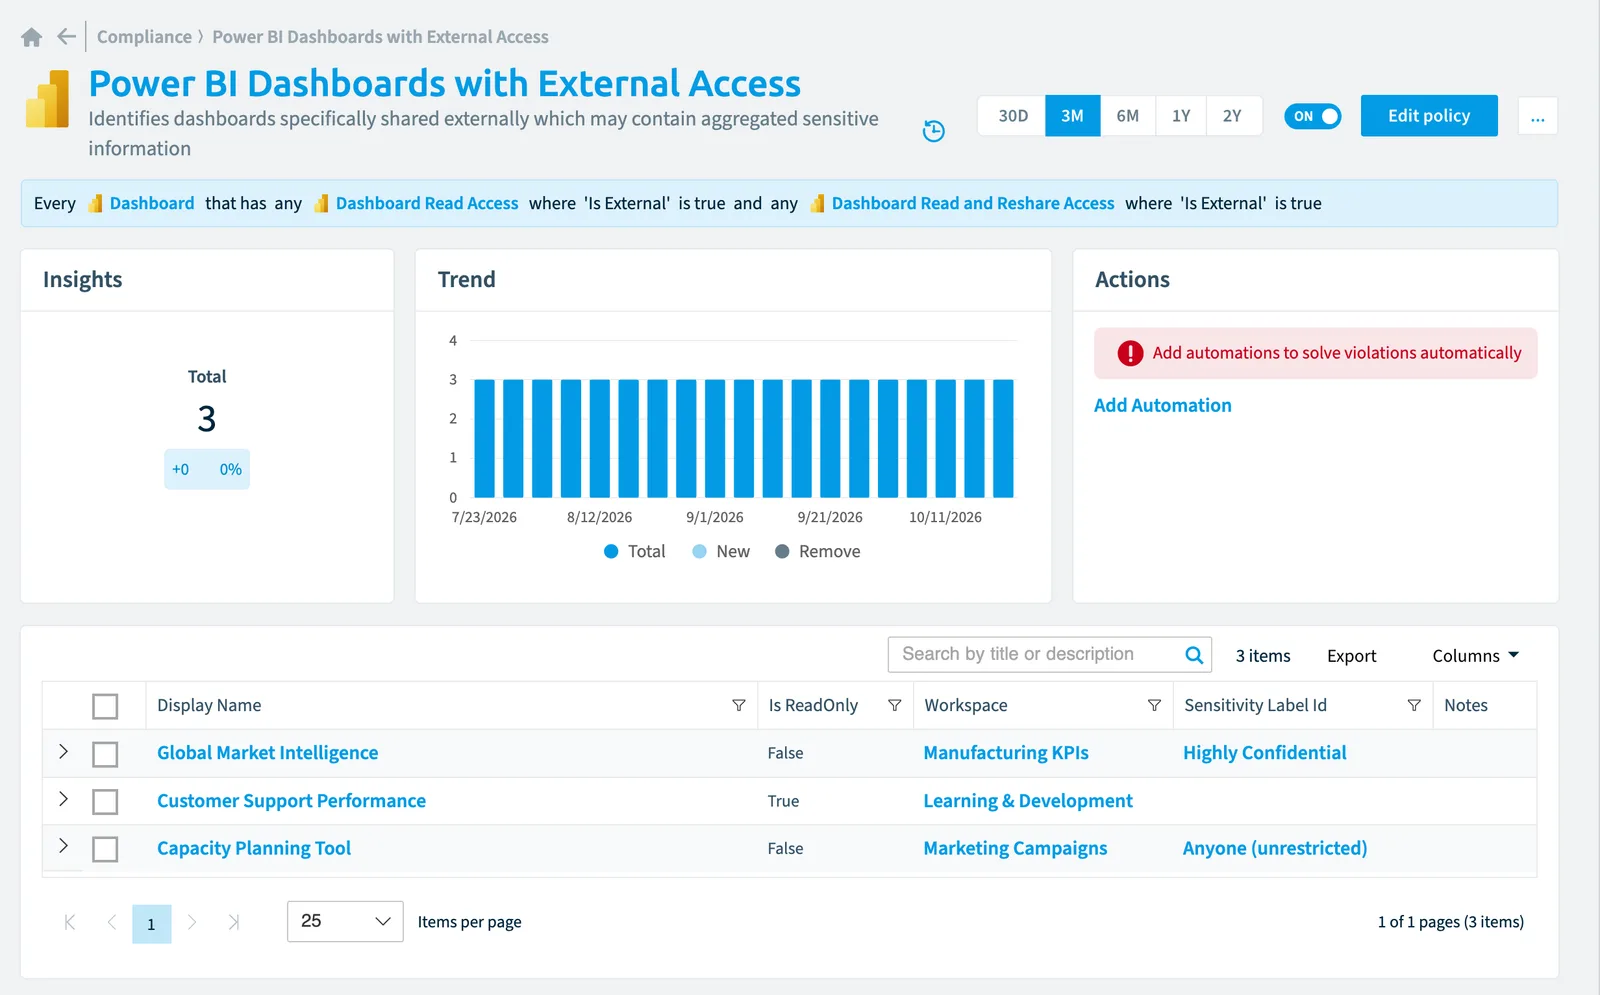Screen dimensions: 1600x995
Task: Click the Power BI logo icon
Action: click(x=47, y=99)
